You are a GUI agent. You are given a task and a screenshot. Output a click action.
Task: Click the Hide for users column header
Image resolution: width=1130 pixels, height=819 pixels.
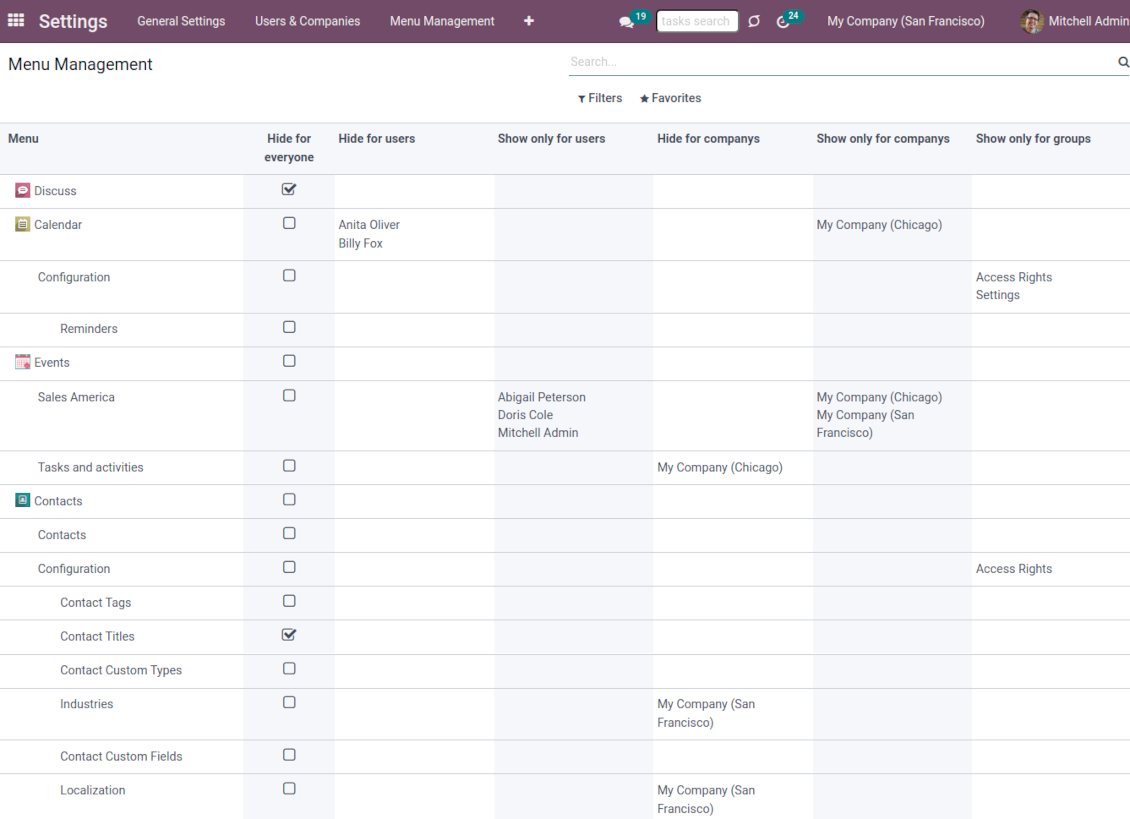377,138
